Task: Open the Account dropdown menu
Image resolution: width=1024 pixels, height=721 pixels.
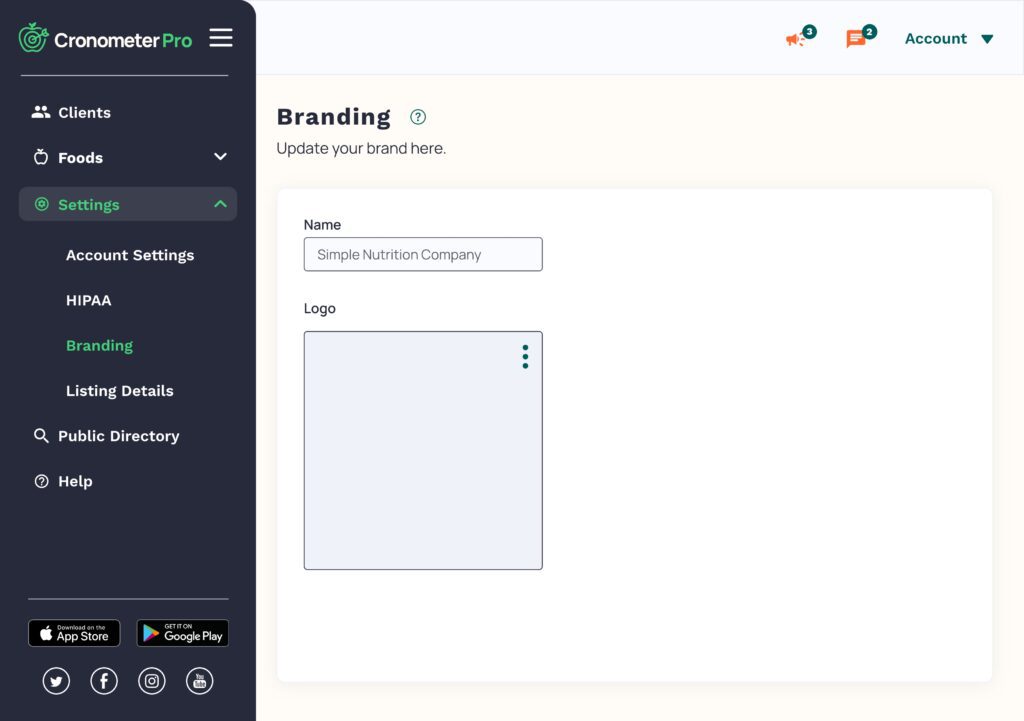Action: click(946, 38)
